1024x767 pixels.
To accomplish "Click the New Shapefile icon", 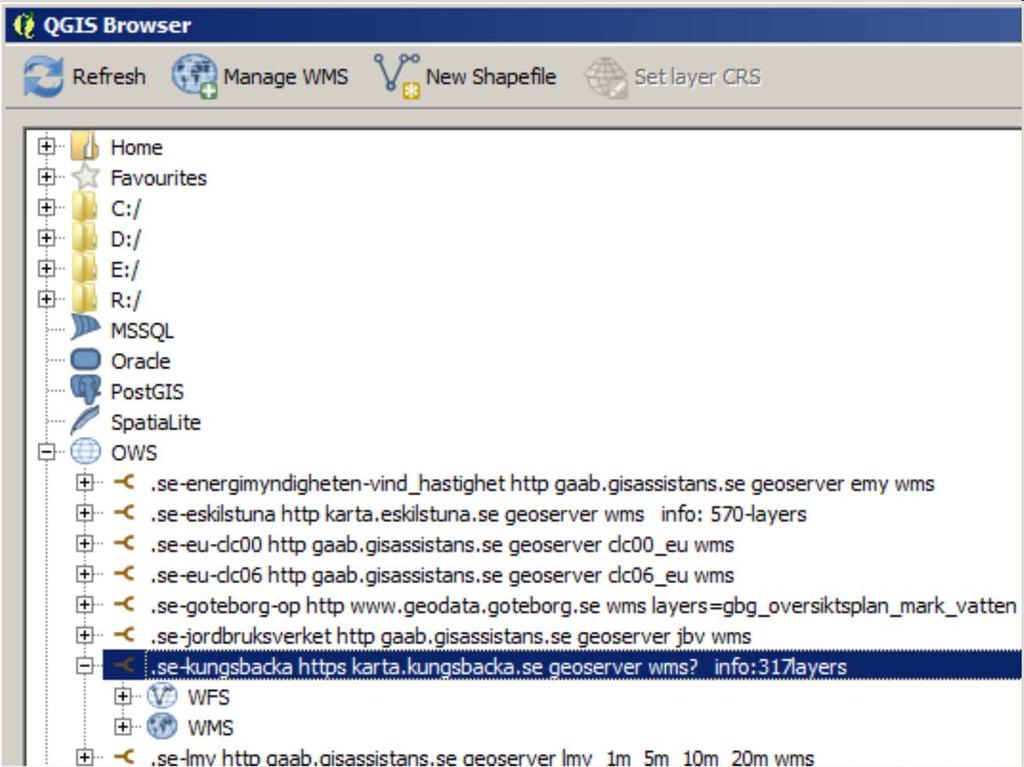I will 397,76.
